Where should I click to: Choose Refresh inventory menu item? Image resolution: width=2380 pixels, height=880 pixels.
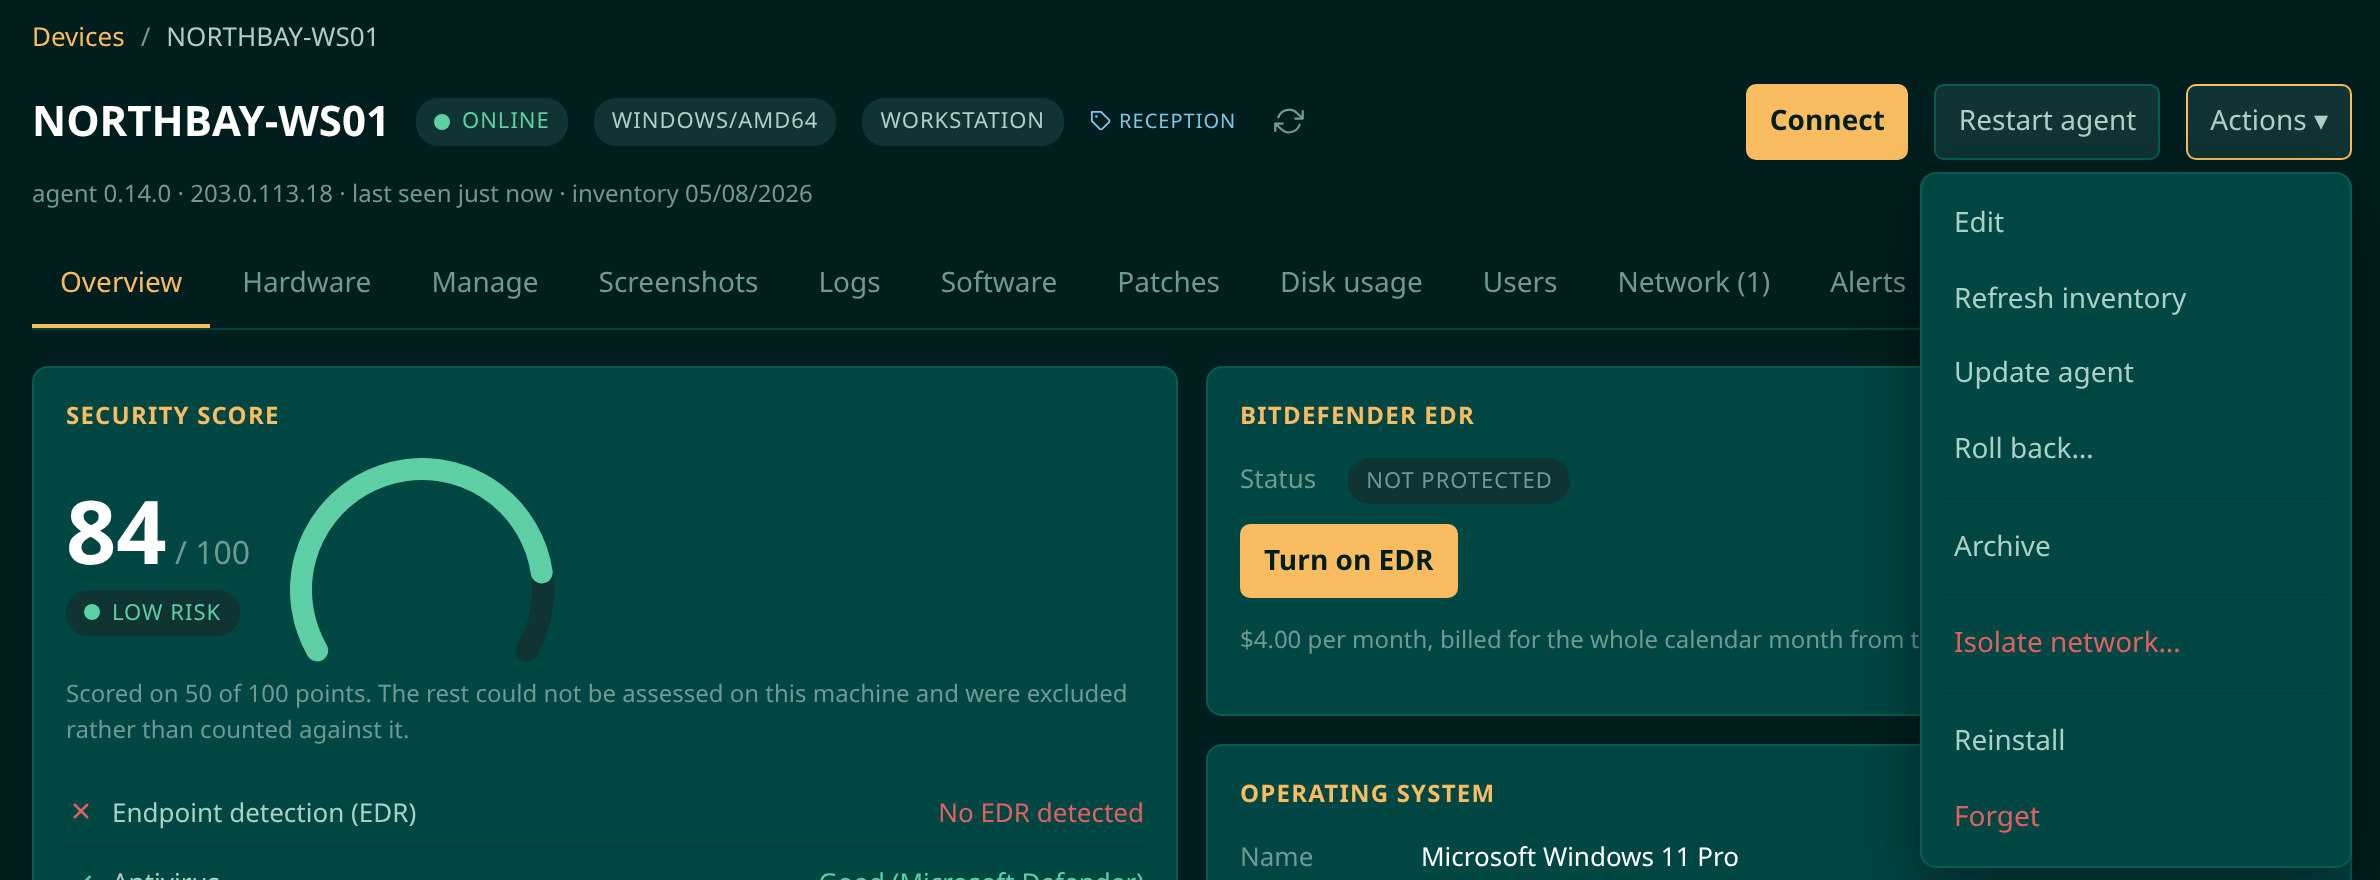click(2135, 298)
